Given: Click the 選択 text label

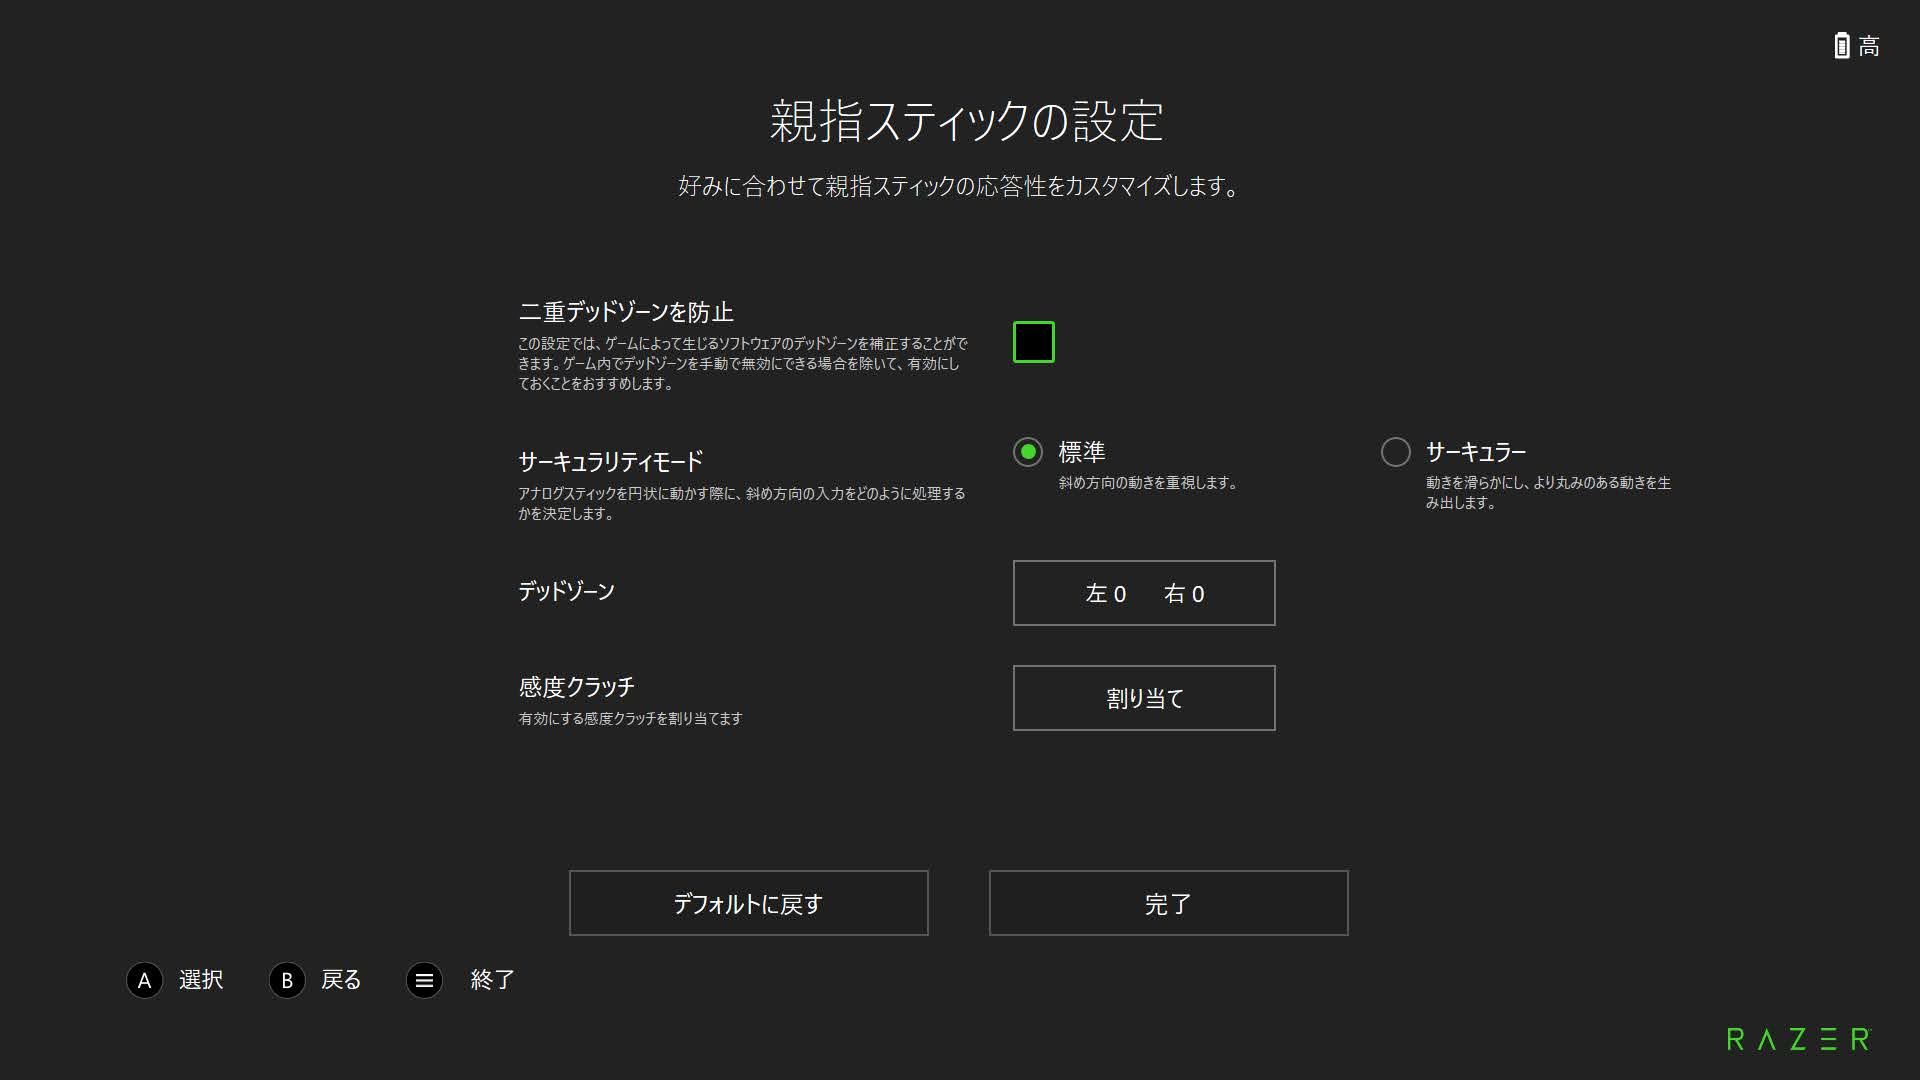Looking at the screenshot, I should click(x=201, y=980).
